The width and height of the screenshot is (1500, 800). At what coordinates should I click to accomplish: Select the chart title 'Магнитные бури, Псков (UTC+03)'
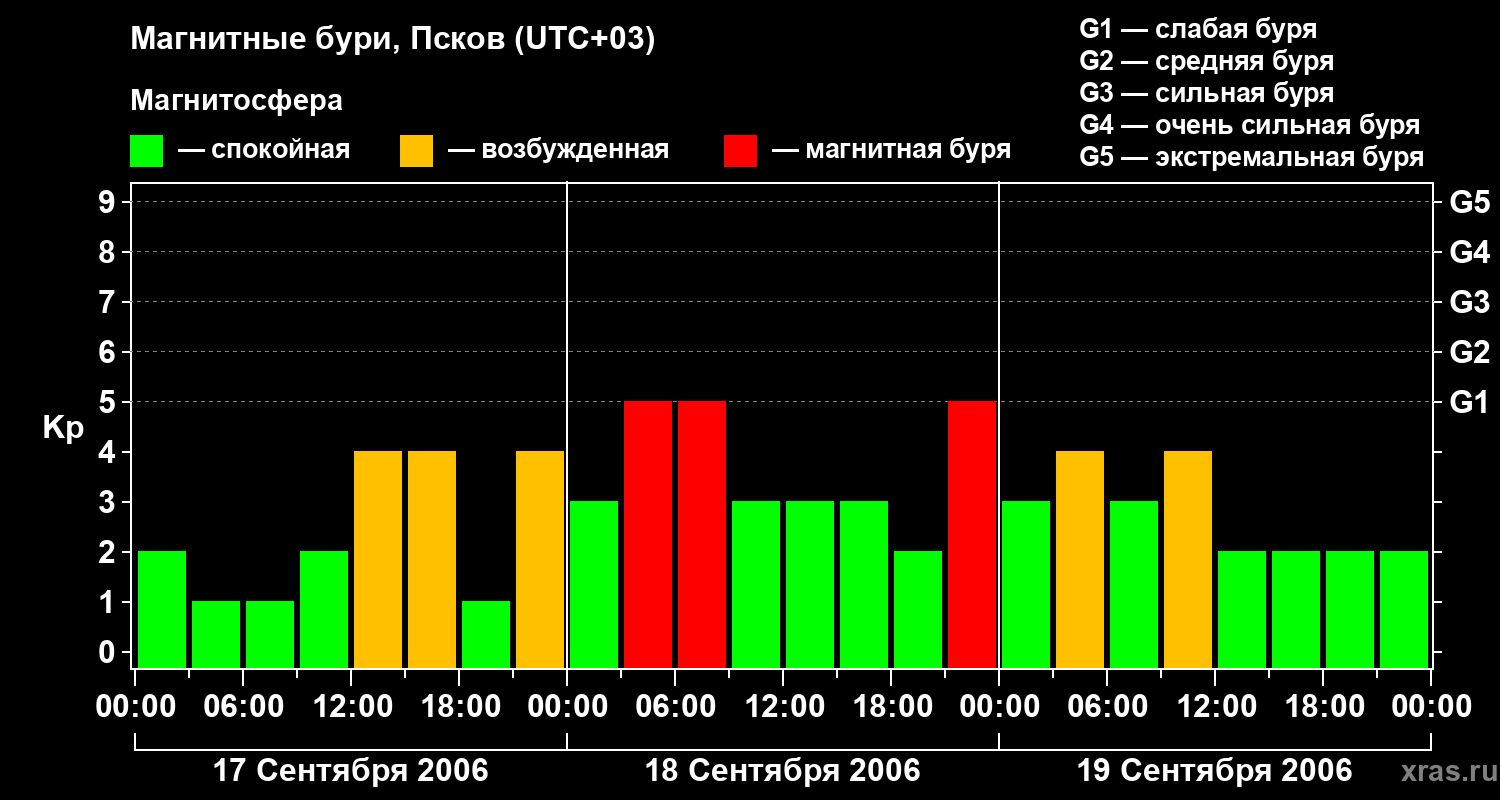(393, 40)
